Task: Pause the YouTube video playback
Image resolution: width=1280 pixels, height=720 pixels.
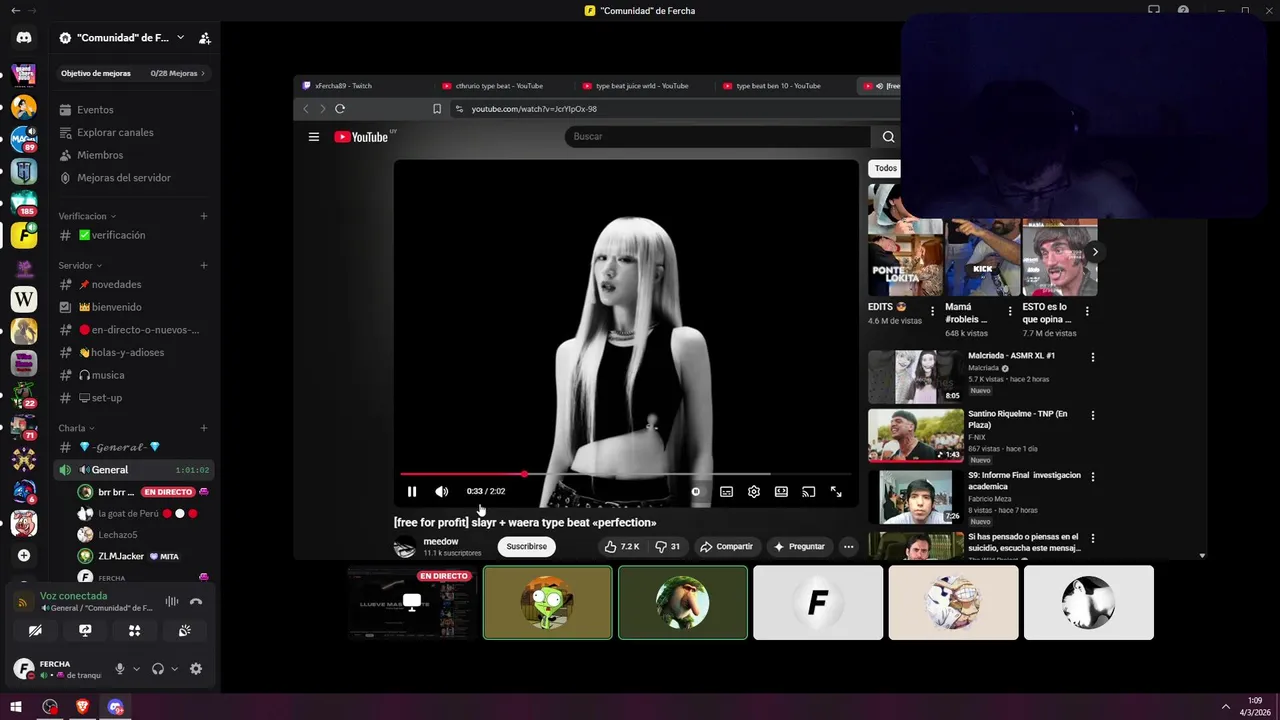Action: [412, 492]
